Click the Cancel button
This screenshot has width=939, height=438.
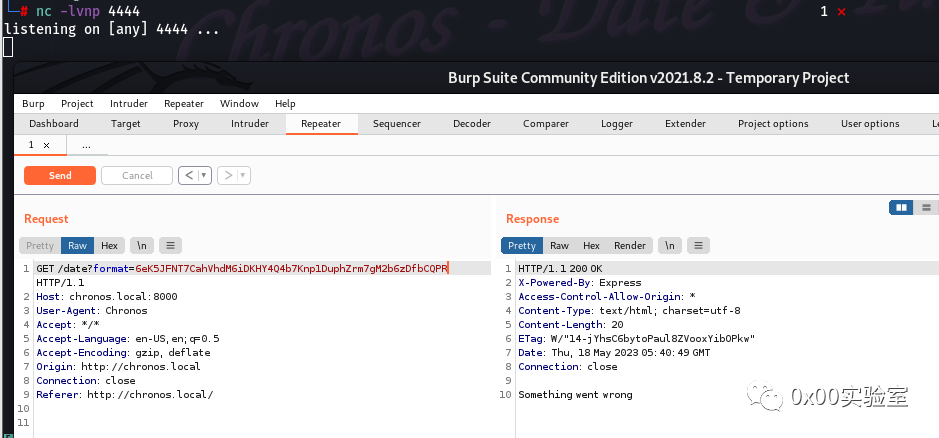tap(137, 176)
